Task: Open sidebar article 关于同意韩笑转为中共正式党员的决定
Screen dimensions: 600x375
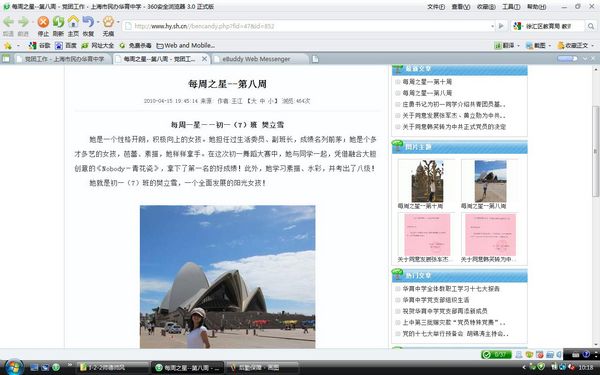Action: [x=454, y=127]
